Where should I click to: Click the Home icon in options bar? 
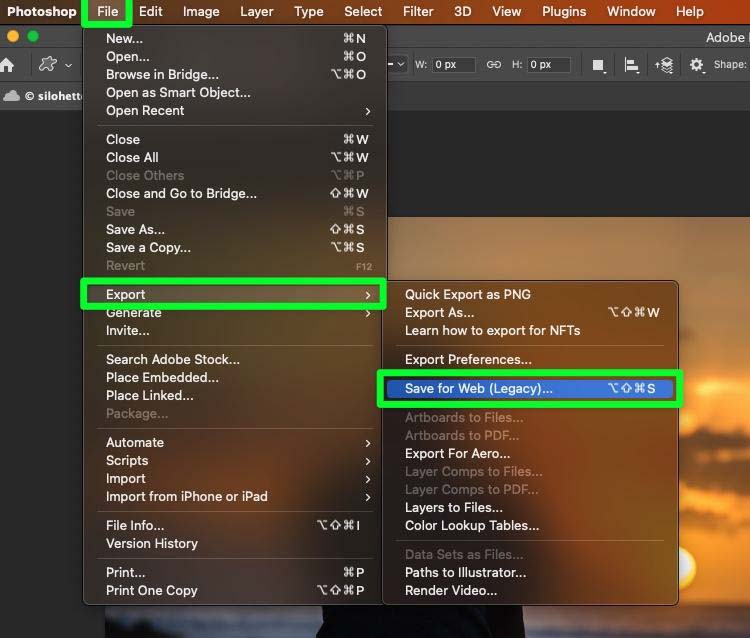[x=7, y=65]
